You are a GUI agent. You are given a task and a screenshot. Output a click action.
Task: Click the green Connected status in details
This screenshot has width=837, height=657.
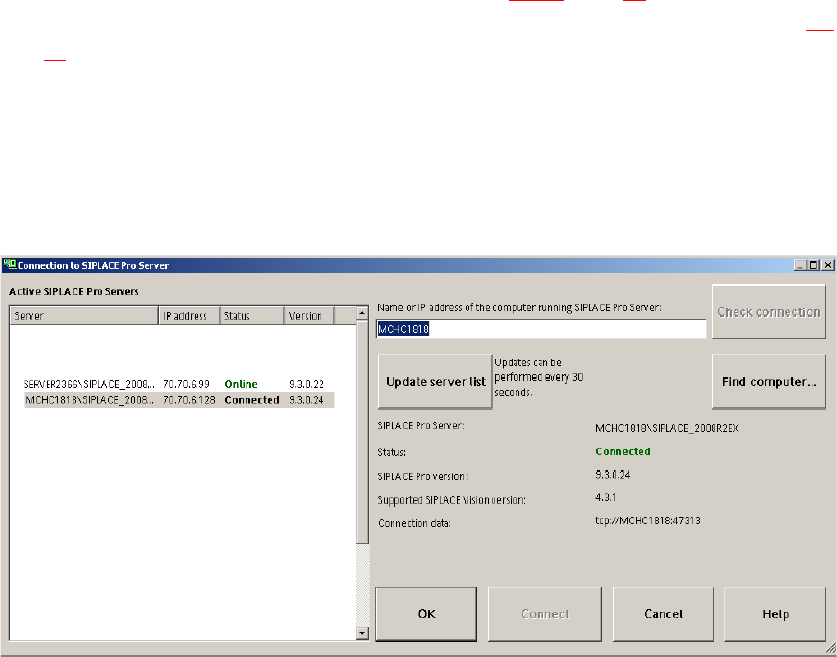622,452
